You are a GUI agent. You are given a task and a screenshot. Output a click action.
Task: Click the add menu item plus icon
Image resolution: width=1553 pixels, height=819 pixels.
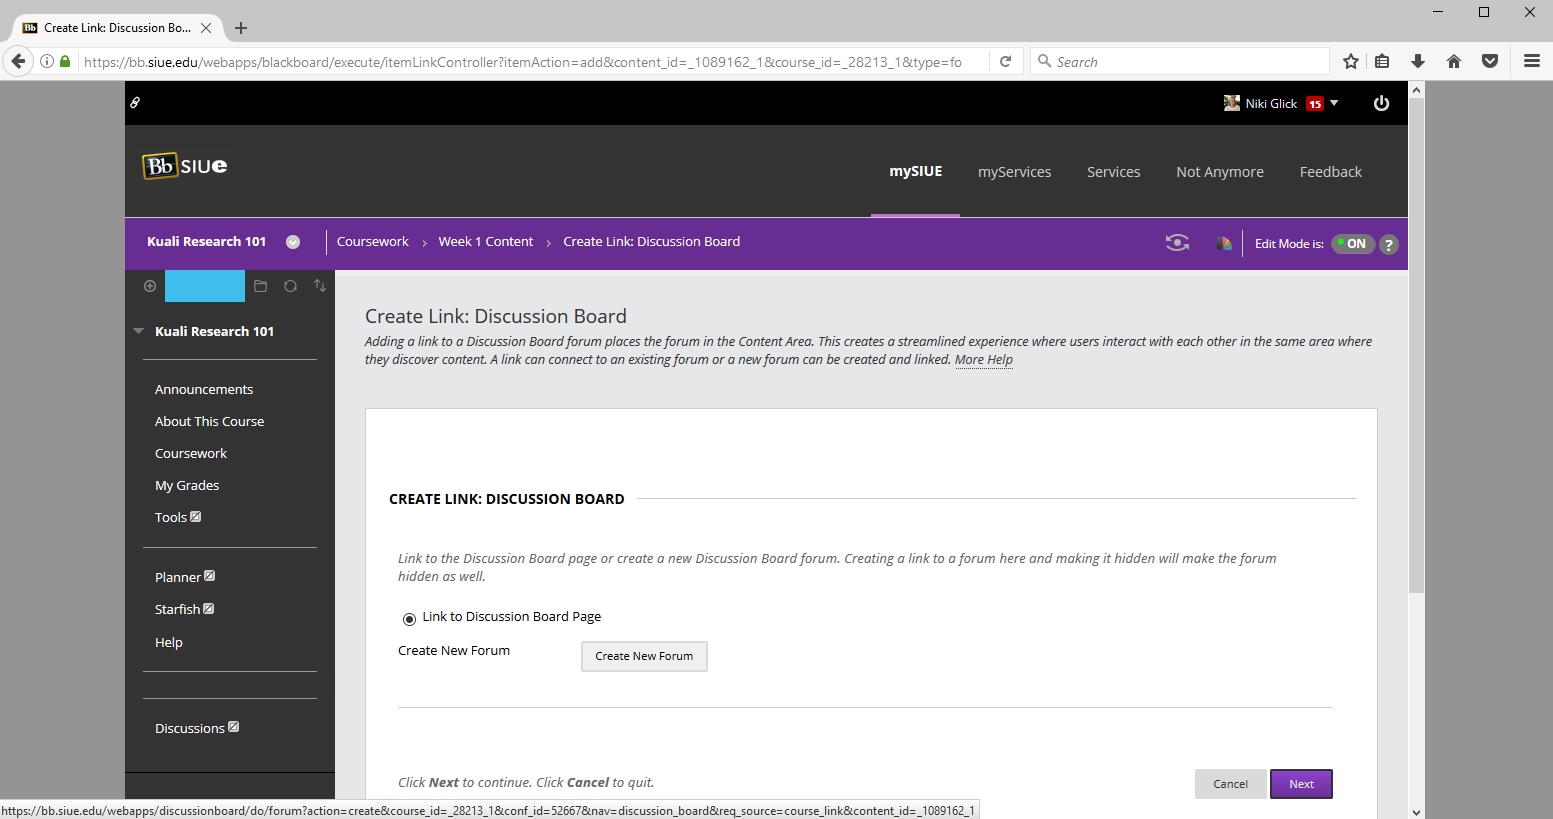(x=150, y=286)
